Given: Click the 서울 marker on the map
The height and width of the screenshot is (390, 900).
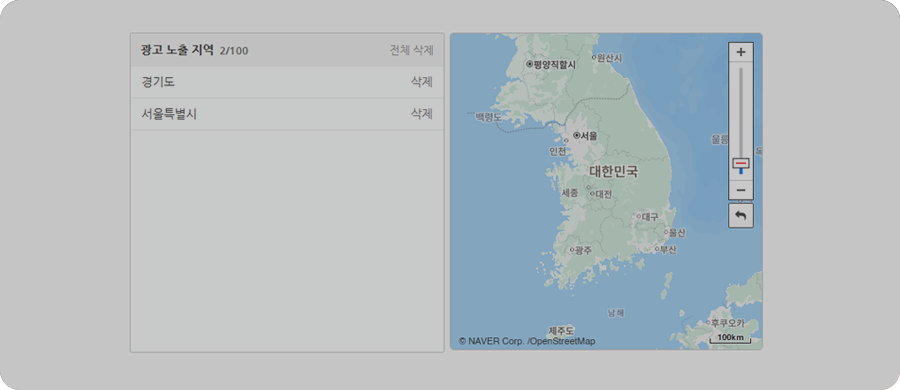Looking at the screenshot, I should [x=576, y=136].
